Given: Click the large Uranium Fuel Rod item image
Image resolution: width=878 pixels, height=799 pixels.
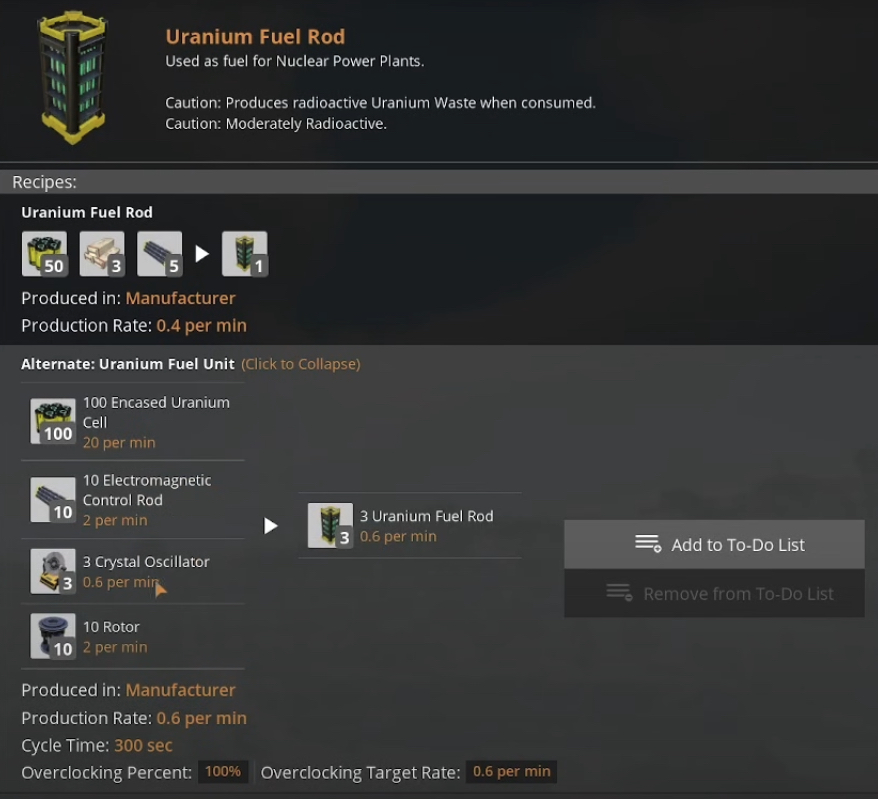Looking at the screenshot, I should pos(72,78).
